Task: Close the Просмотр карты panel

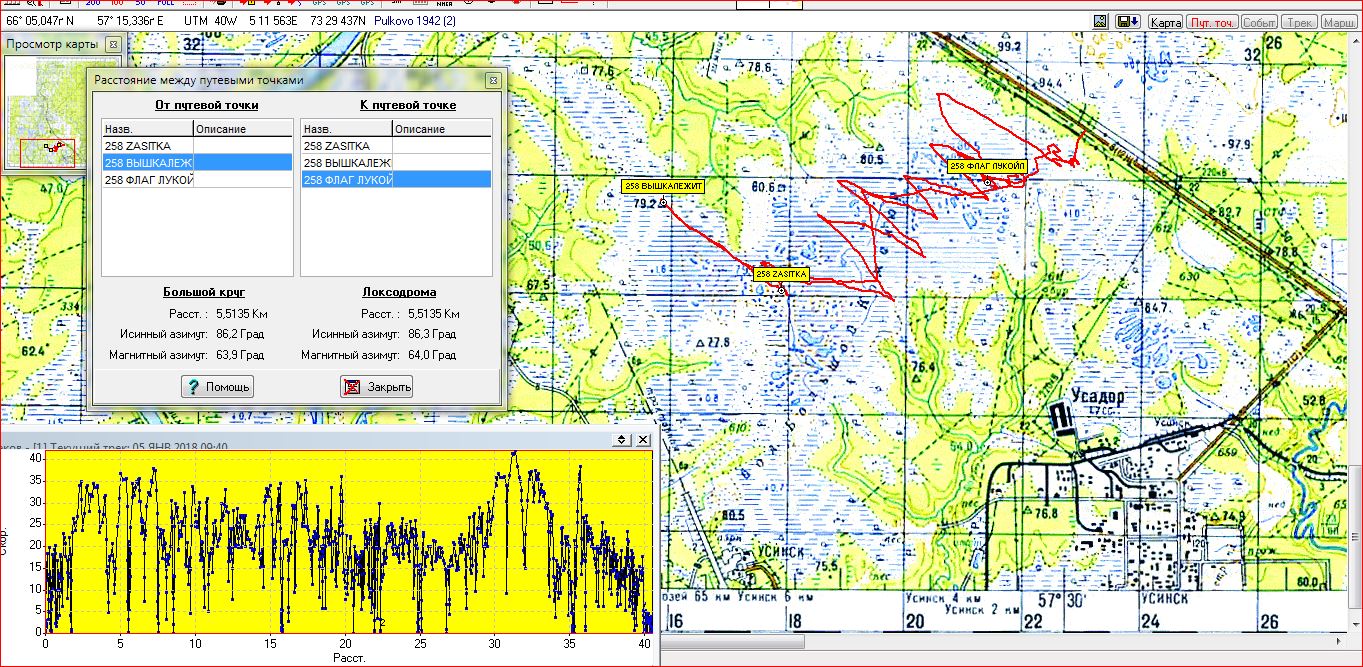Action: 114,45
